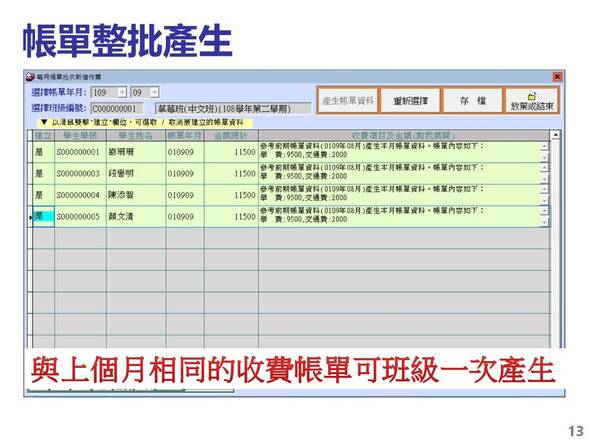Viewport: 590px width, 443px height.
Task: Click the 收費項目及金額 column header
Action: point(404,135)
